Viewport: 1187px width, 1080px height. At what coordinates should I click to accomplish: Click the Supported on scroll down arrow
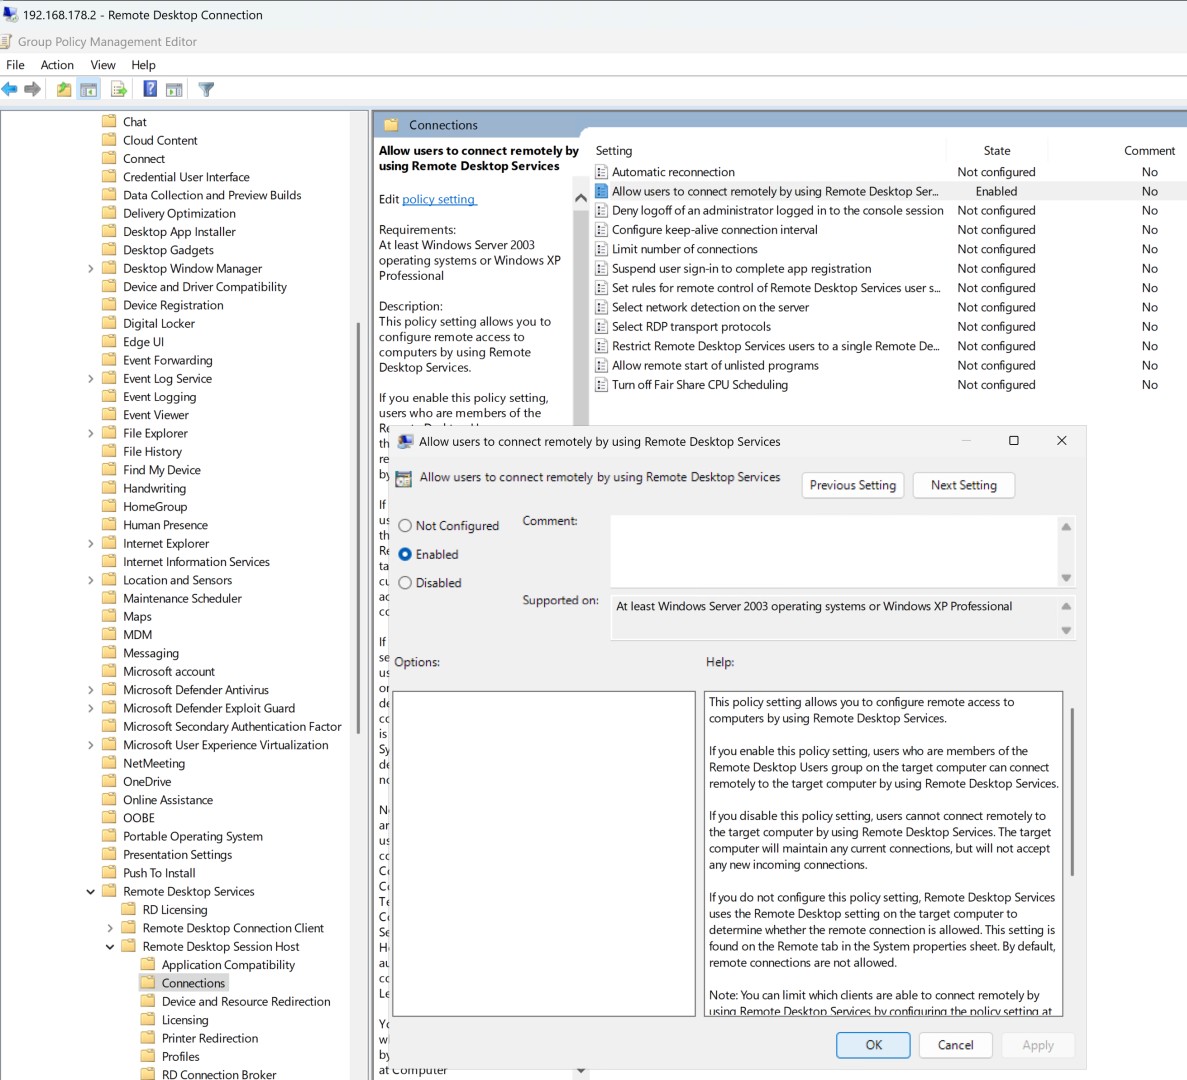pyautogui.click(x=1066, y=630)
